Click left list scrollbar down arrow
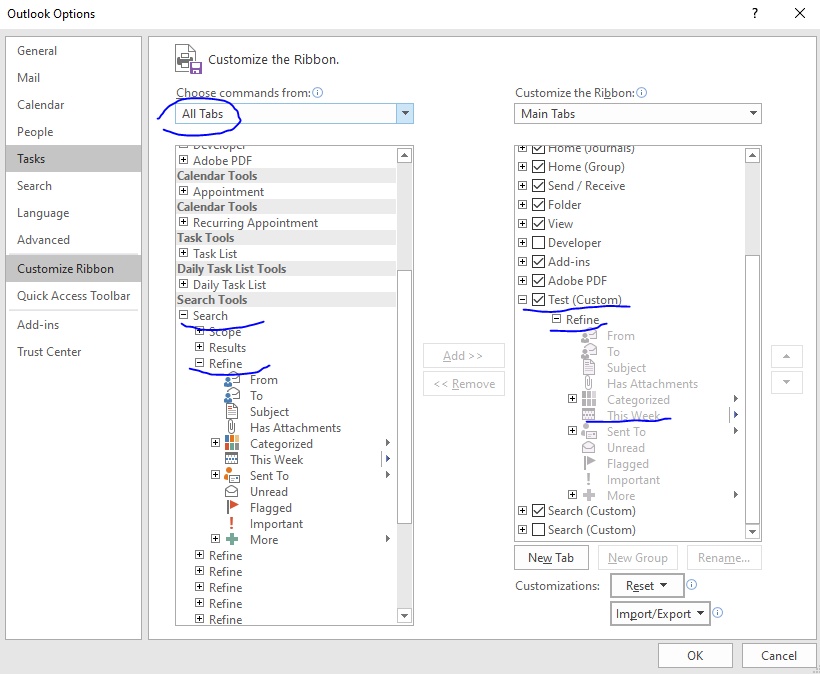 pyautogui.click(x=404, y=615)
